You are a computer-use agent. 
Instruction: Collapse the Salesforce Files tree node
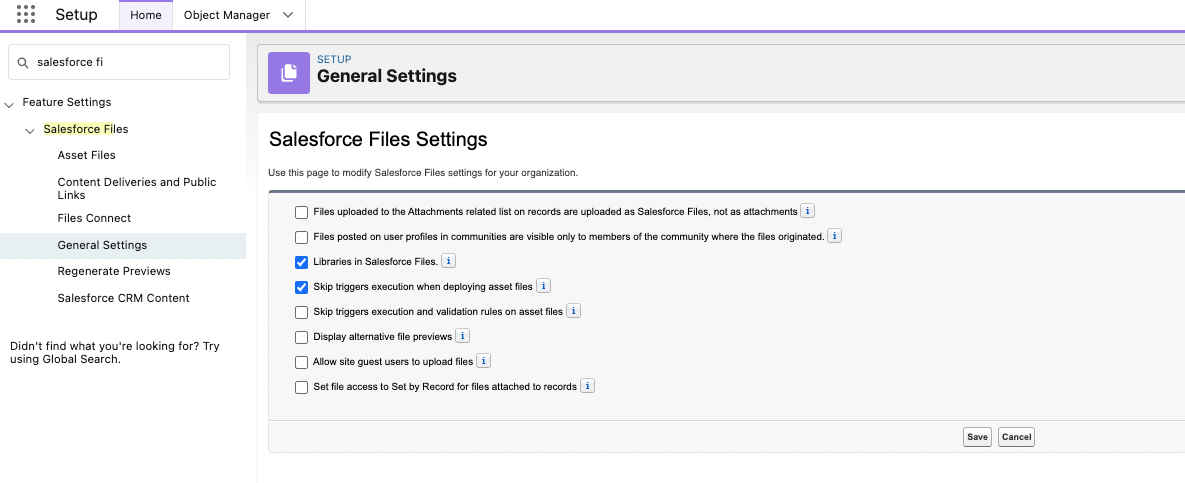[x=31, y=130]
